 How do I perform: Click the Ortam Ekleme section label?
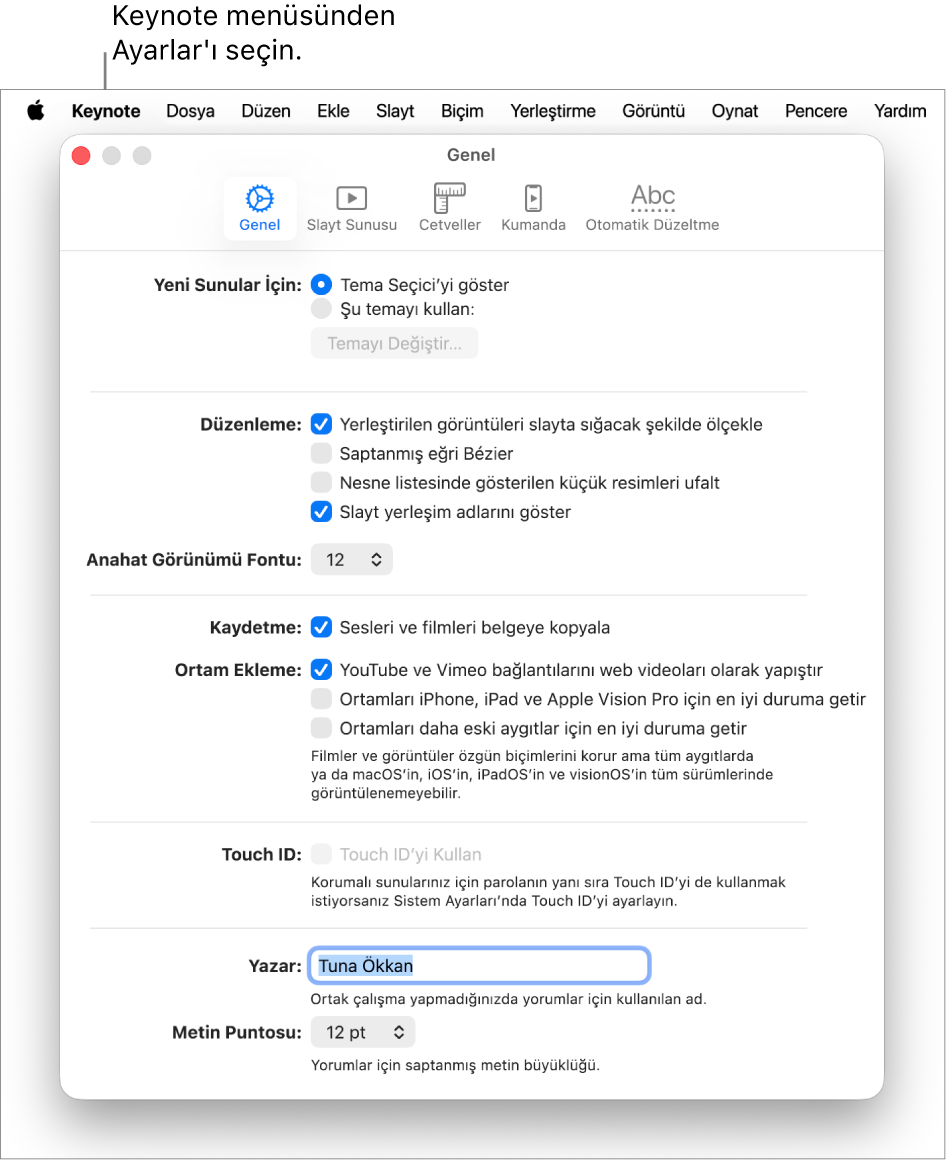pos(238,670)
